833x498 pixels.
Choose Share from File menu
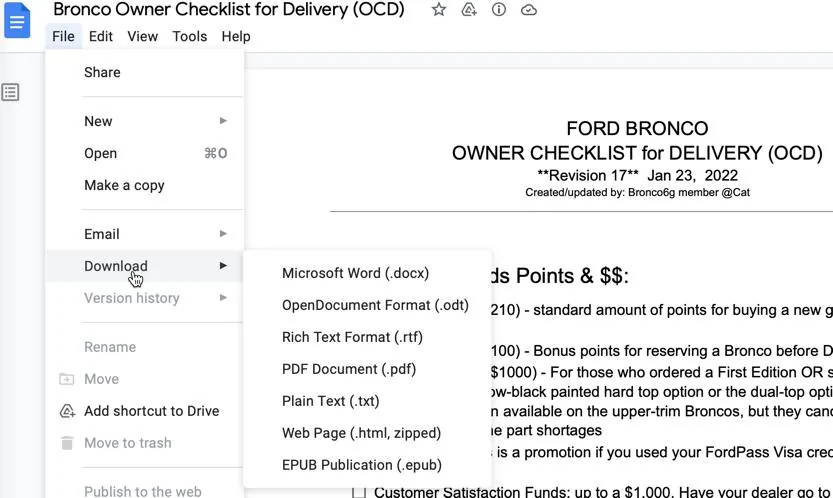(x=144, y=72)
